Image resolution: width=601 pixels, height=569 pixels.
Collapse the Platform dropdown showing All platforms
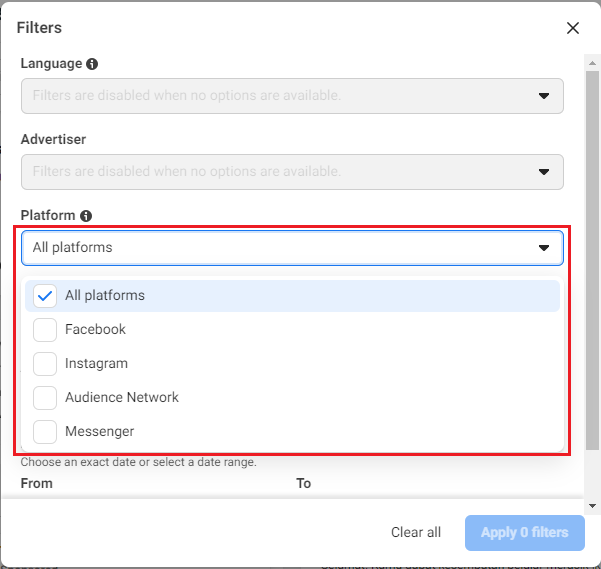(292, 248)
